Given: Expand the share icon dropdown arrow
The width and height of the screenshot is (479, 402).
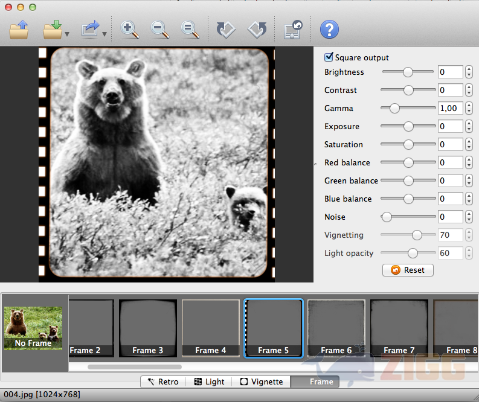Looking at the screenshot, I should click(104, 34).
